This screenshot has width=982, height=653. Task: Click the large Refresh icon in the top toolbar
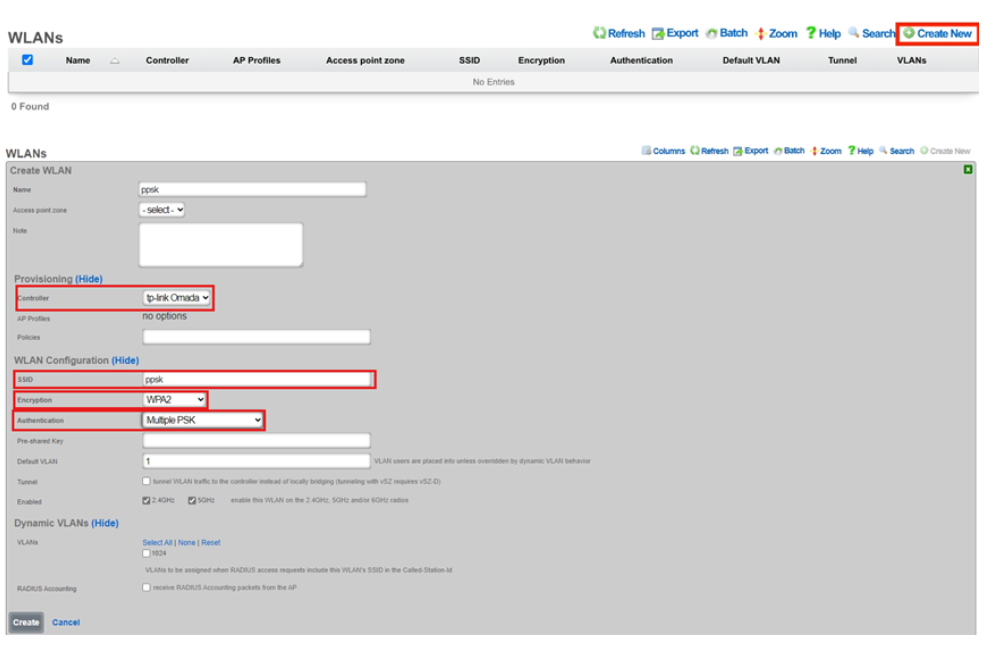tap(599, 33)
